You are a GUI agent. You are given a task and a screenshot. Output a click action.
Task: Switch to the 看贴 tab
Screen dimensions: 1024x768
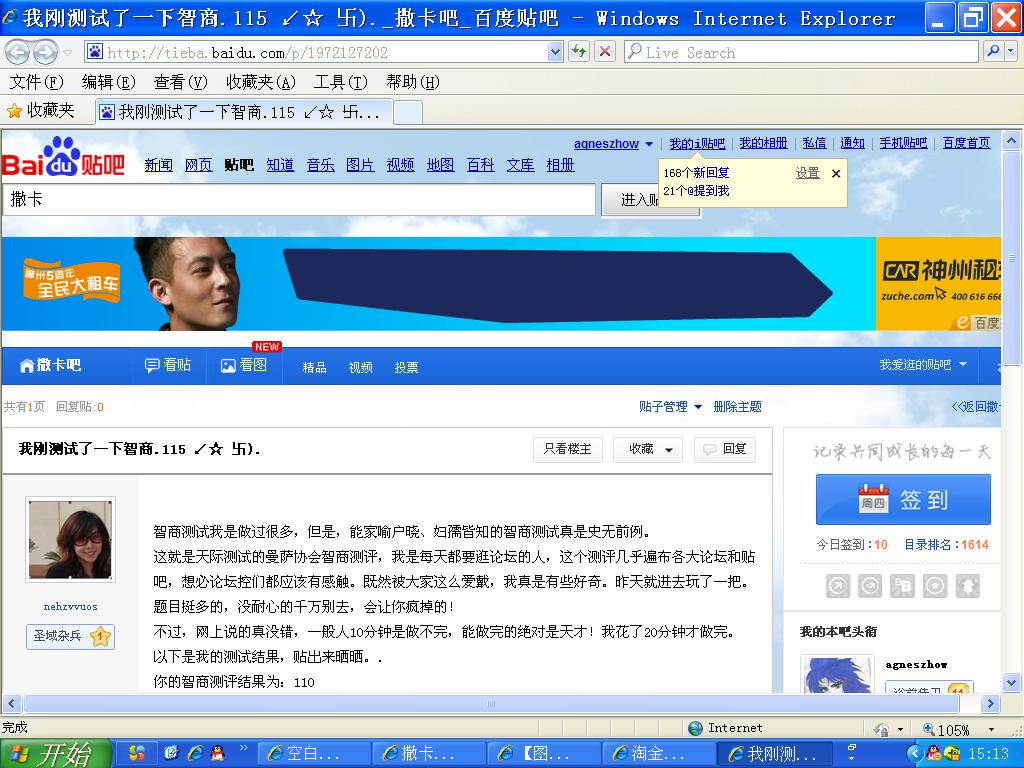(x=168, y=365)
